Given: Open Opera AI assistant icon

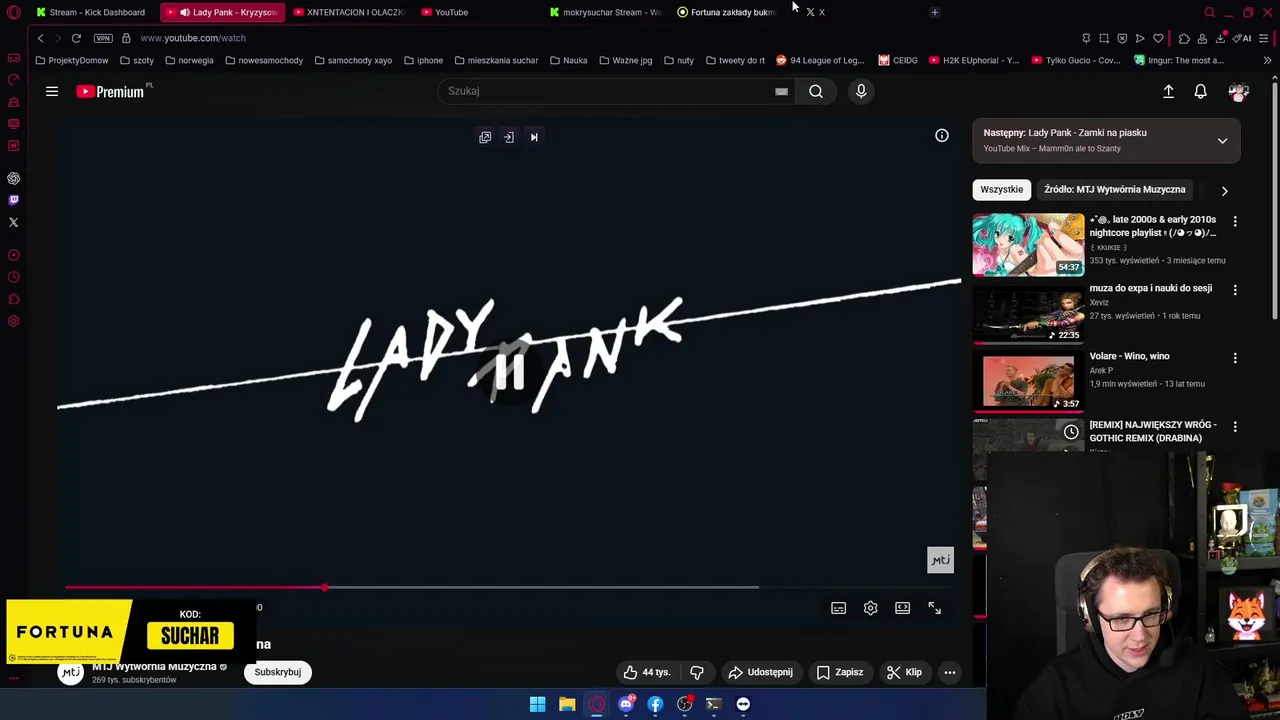Looking at the screenshot, I should (x=1243, y=38).
